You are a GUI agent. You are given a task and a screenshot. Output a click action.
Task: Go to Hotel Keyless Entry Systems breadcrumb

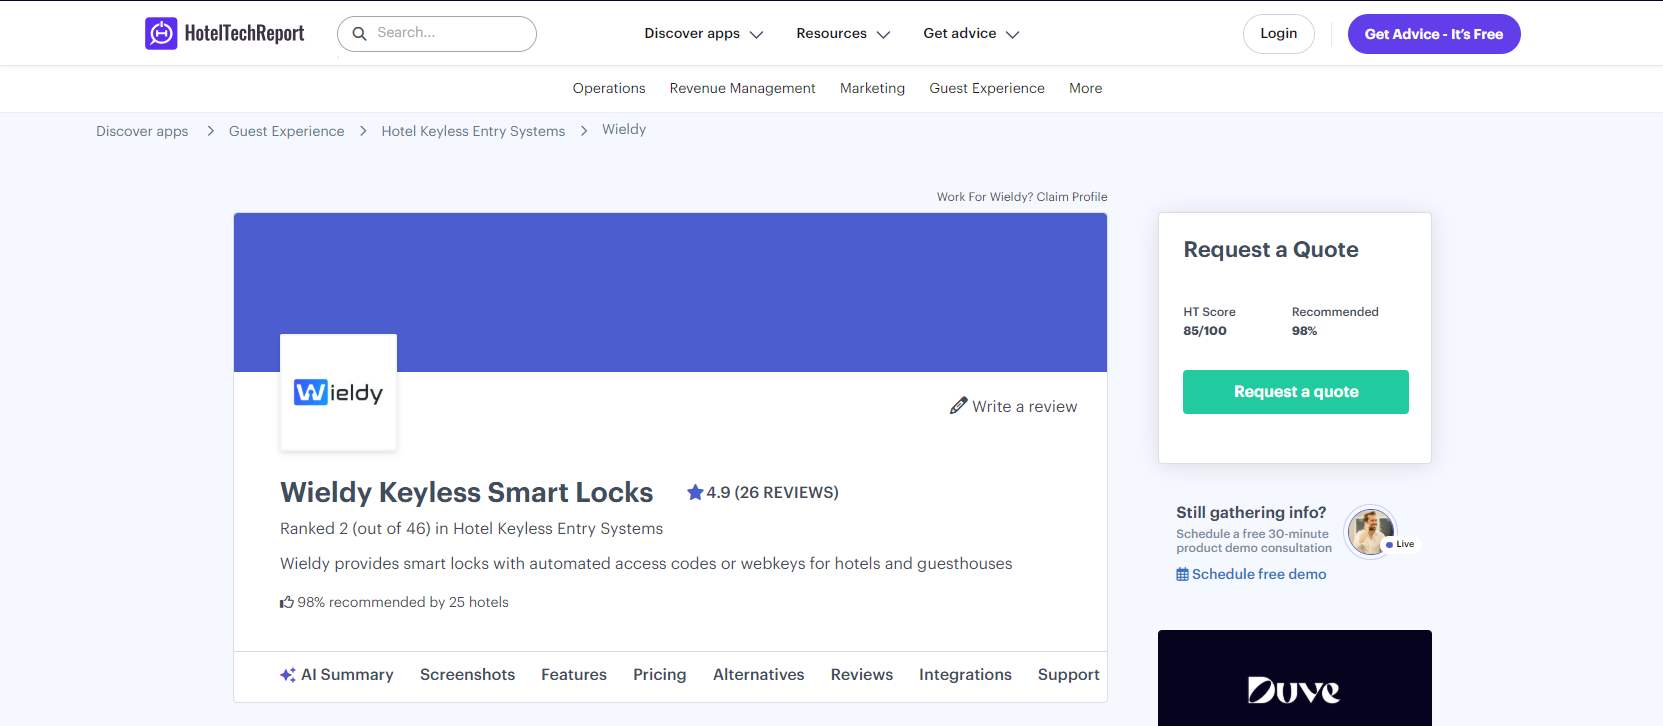coord(473,131)
